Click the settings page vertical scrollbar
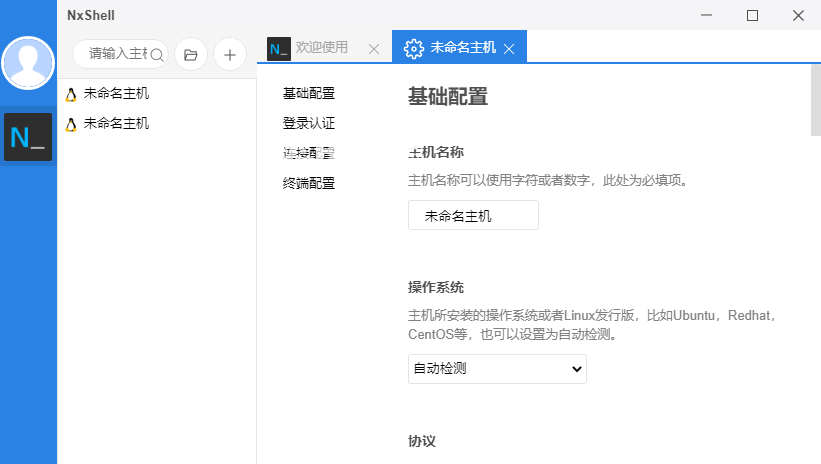821x464 pixels. tap(815, 100)
